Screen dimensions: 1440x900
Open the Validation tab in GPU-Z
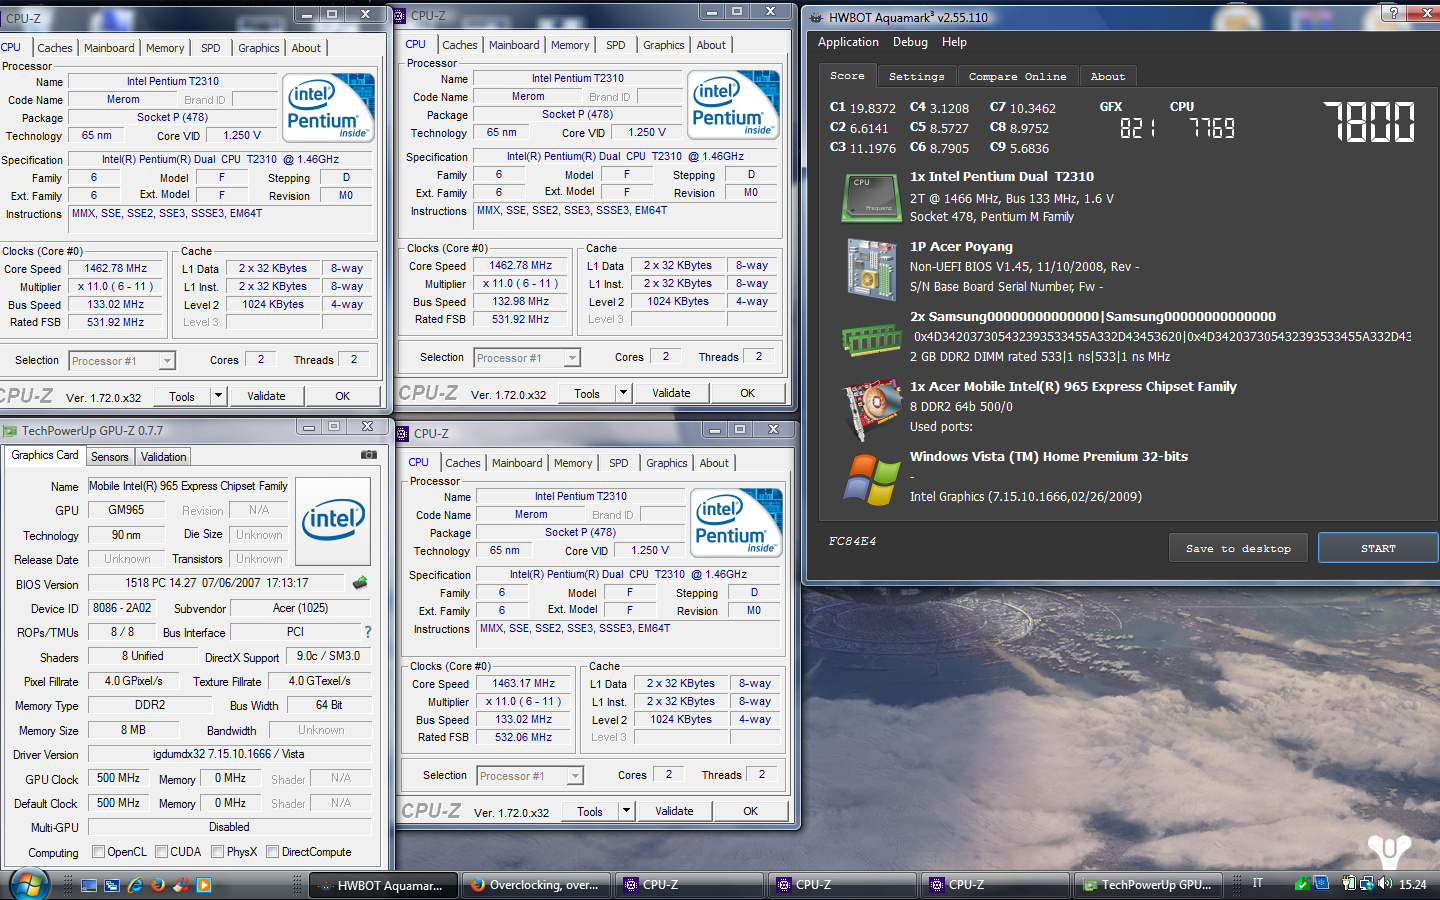click(163, 457)
